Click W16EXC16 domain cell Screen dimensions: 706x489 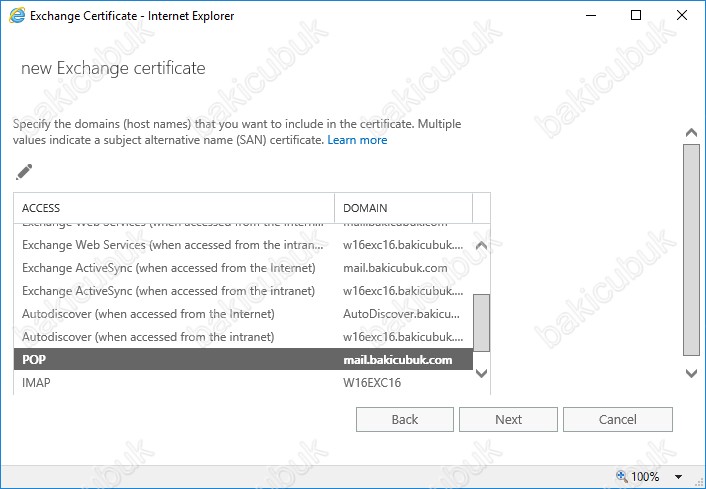[x=372, y=382]
